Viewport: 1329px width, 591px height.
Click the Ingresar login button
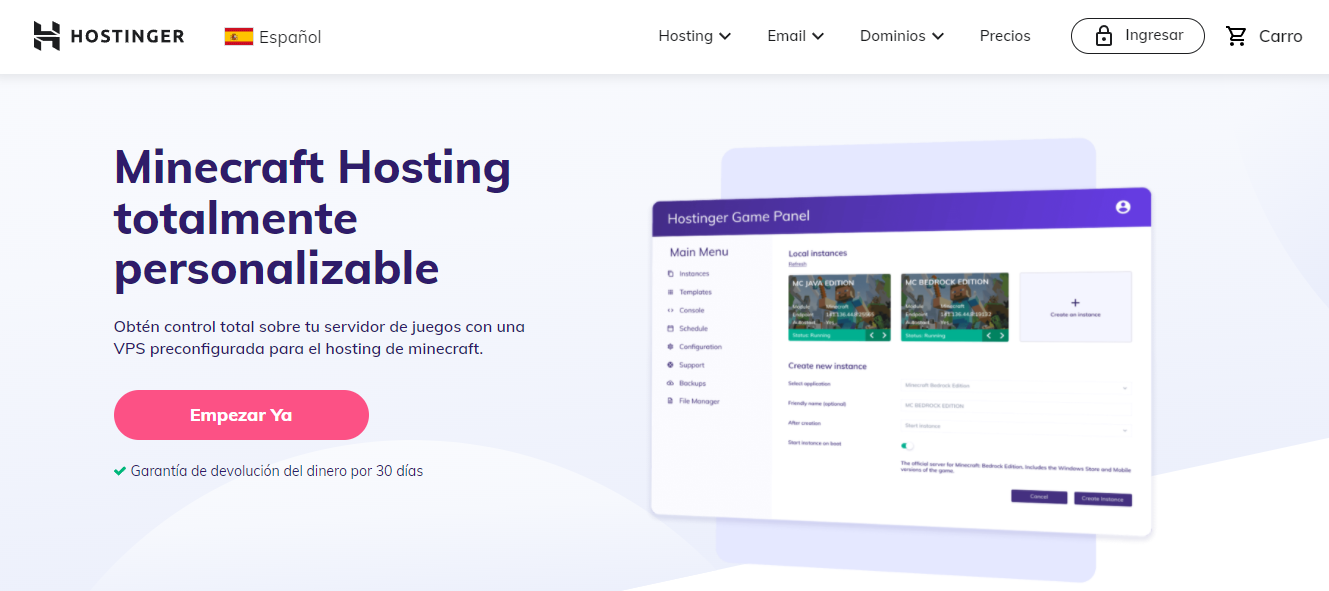(1137, 36)
